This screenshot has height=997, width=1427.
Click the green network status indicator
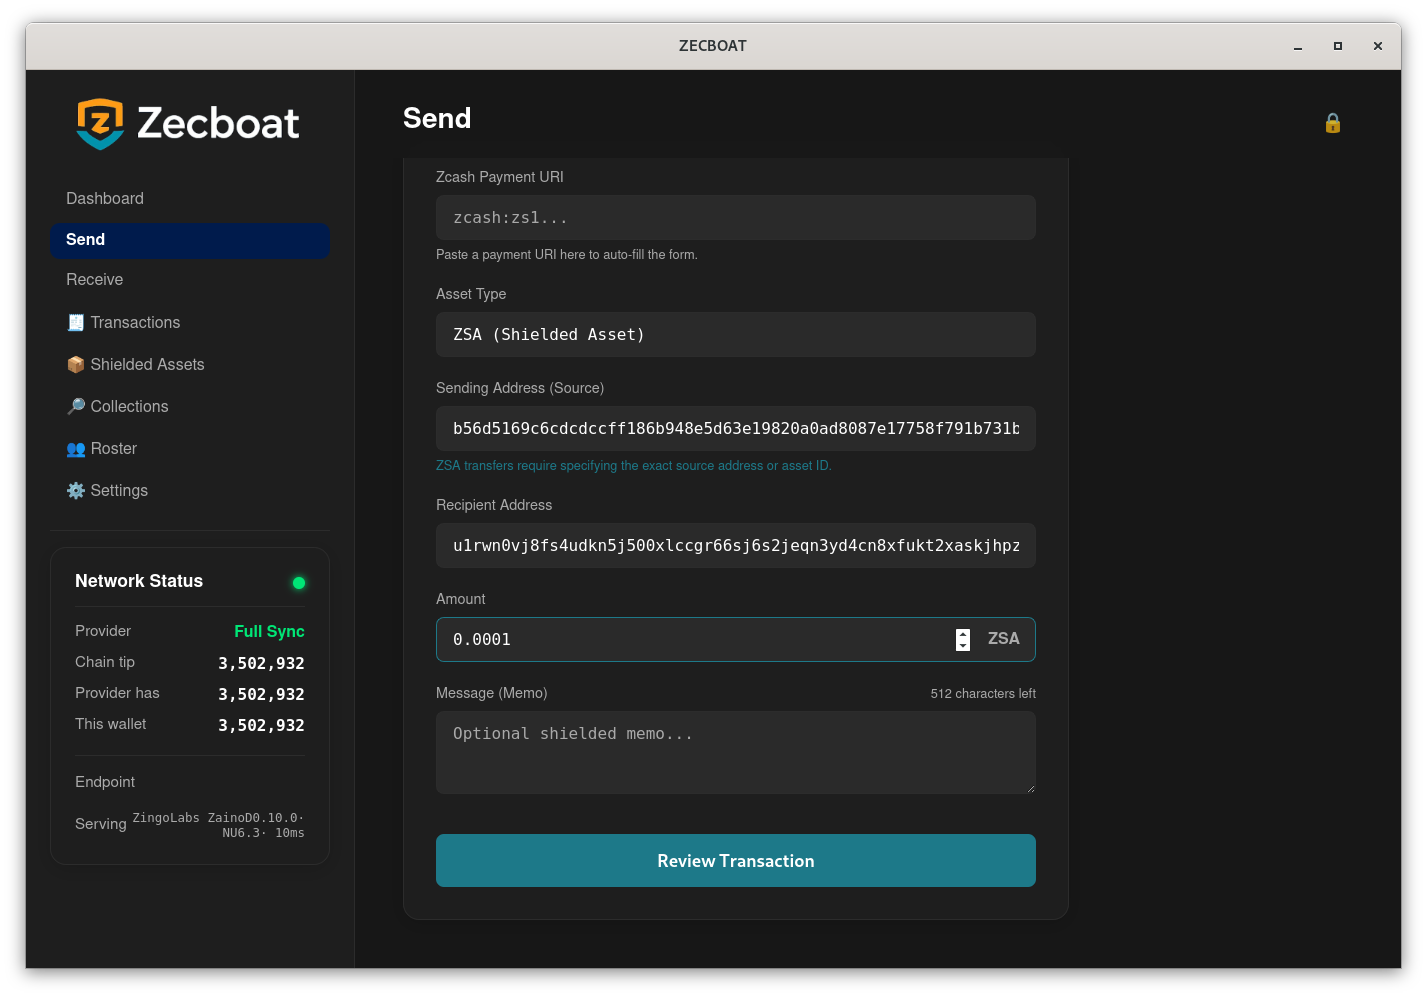[x=298, y=583]
